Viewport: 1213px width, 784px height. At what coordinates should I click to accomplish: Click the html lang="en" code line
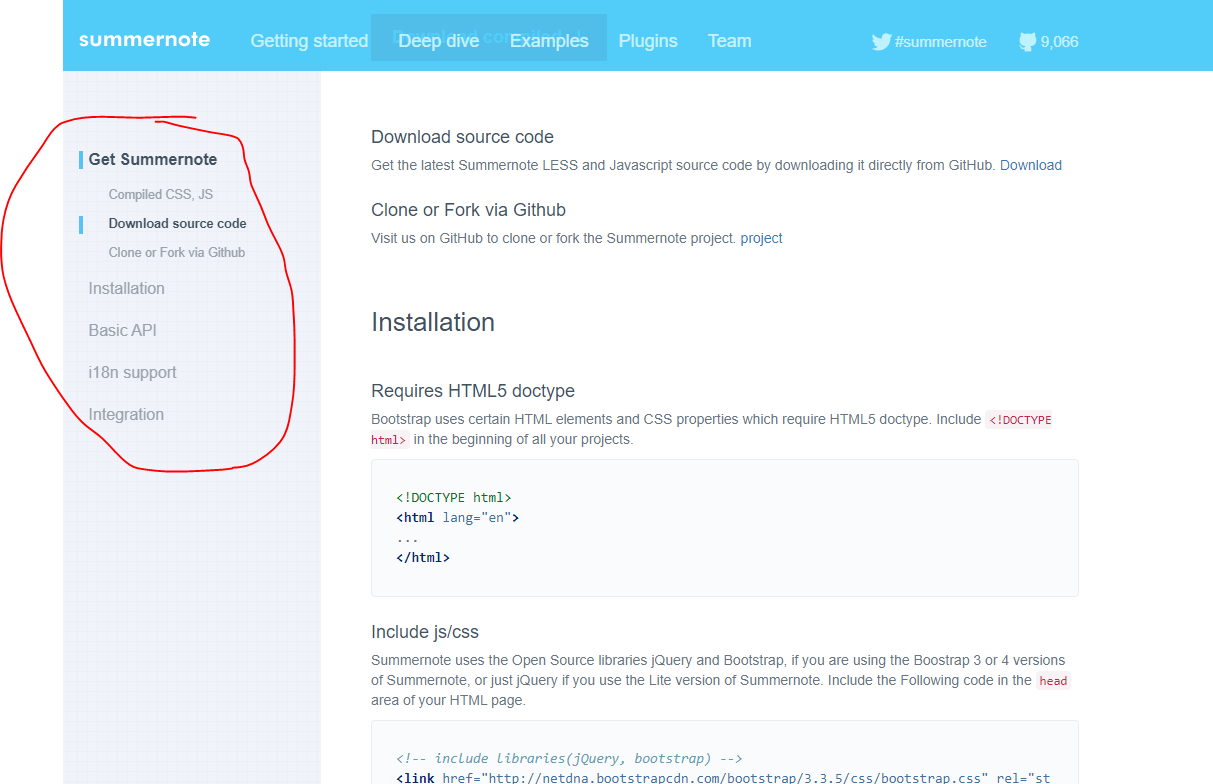[458, 518]
